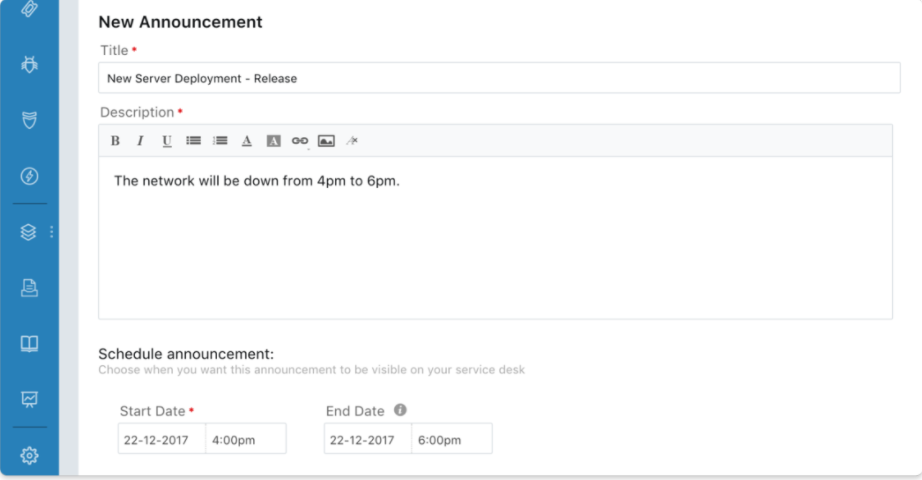Open the text color picker

[247, 141]
